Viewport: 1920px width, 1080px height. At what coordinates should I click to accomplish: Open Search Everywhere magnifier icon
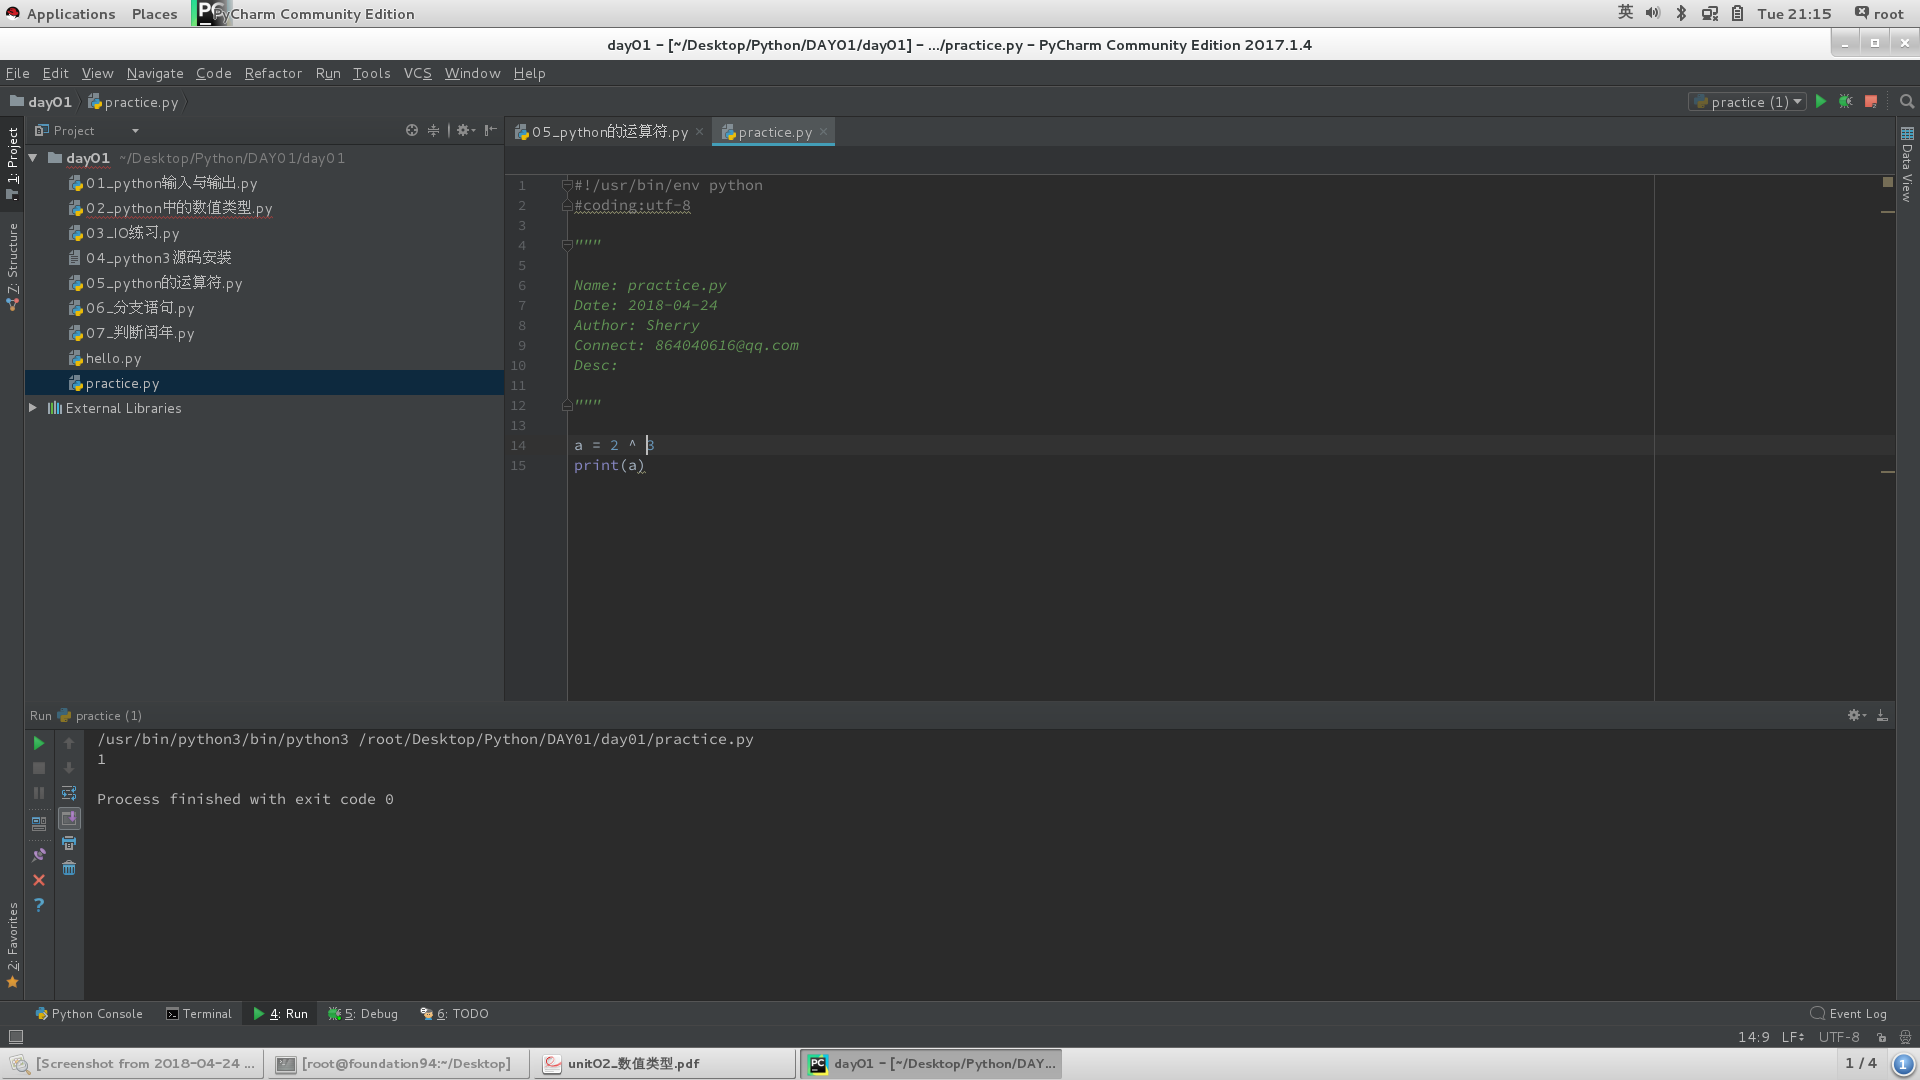(x=1907, y=102)
